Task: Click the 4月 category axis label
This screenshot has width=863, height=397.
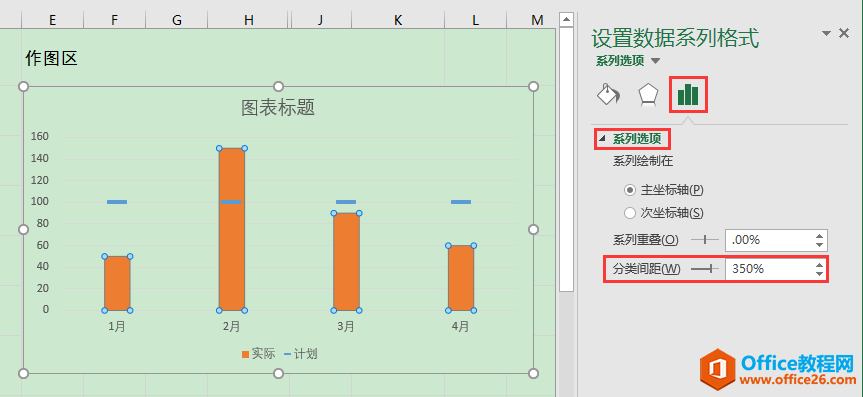Action: point(460,327)
